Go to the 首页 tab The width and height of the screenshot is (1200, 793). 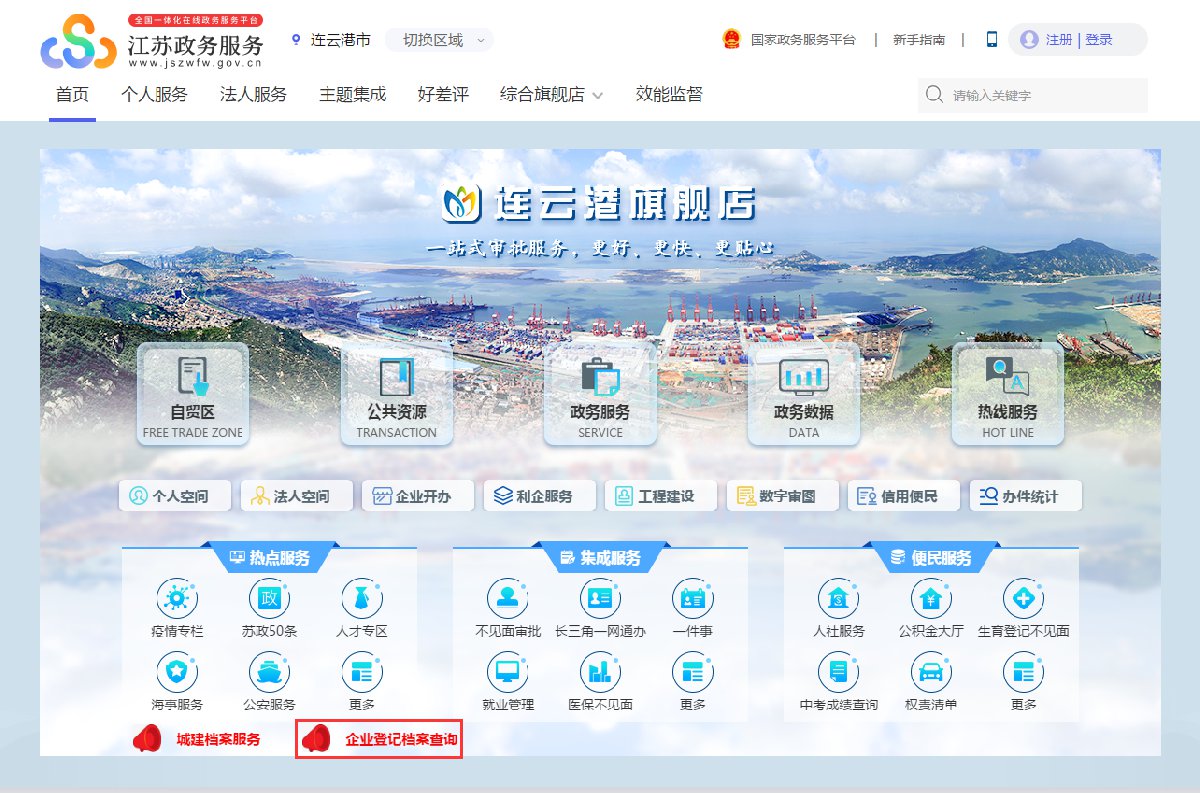(72, 94)
